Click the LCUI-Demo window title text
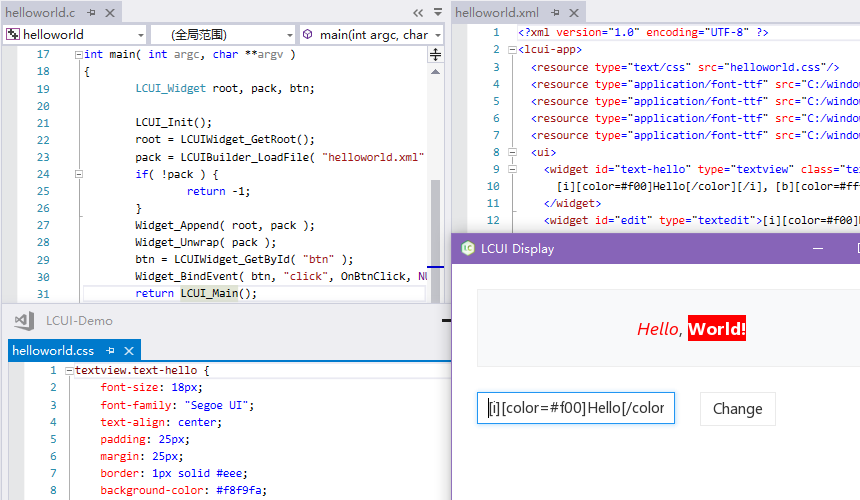This screenshot has height=500, width=860. point(79,321)
